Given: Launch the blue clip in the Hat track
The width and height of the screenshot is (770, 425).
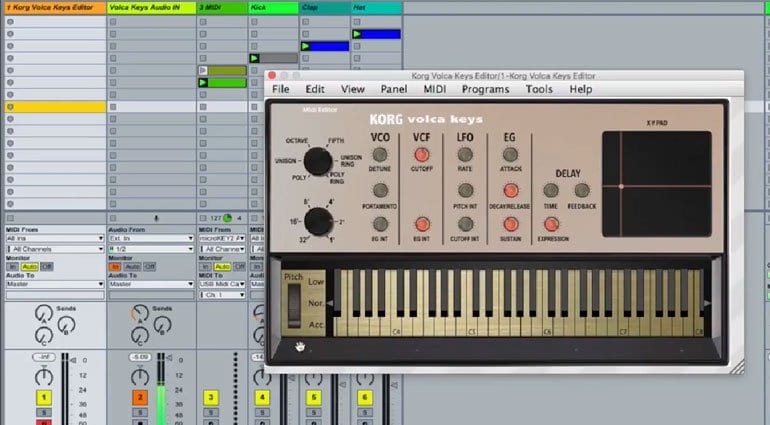Looking at the screenshot, I should [x=357, y=34].
